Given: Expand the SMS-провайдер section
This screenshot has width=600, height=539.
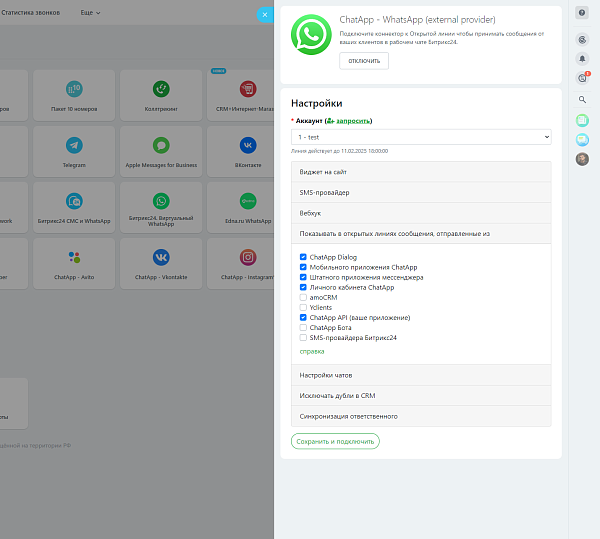Looking at the screenshot, I should [421, 192].
